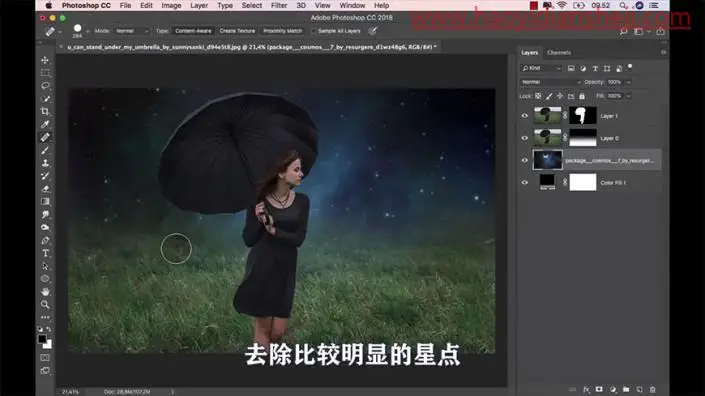This screenshot has width=705, height=396.
Task: Select the Eraser tool
Action: click(x=45, y=189)
